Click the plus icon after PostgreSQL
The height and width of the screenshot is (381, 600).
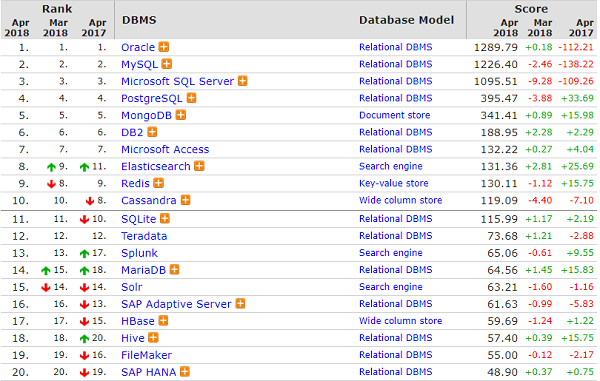191,98
